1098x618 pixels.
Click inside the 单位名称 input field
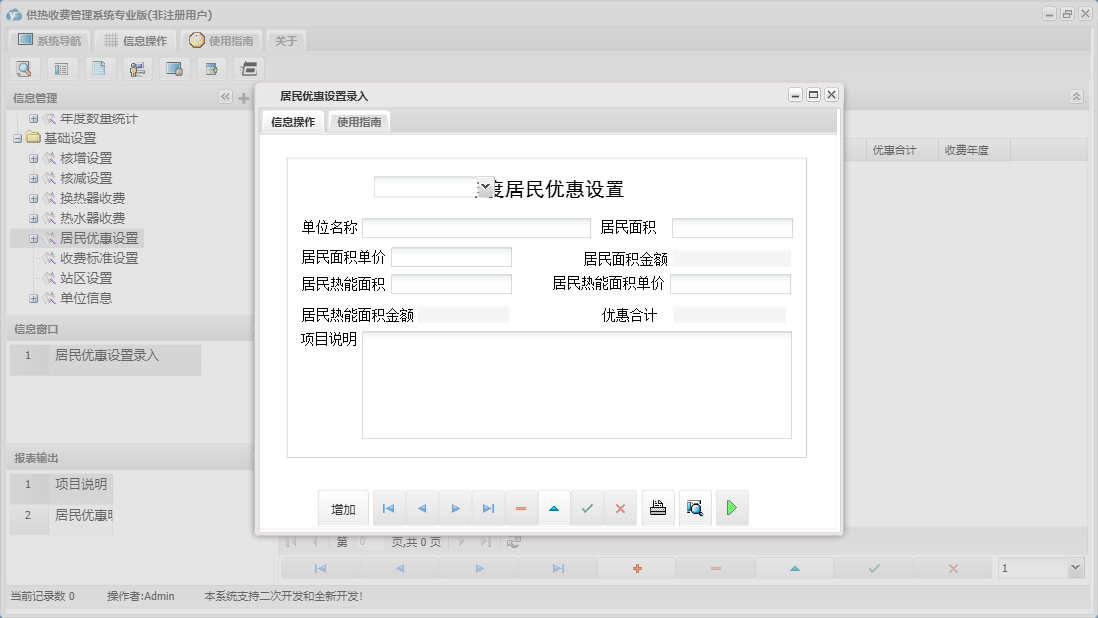477,227
